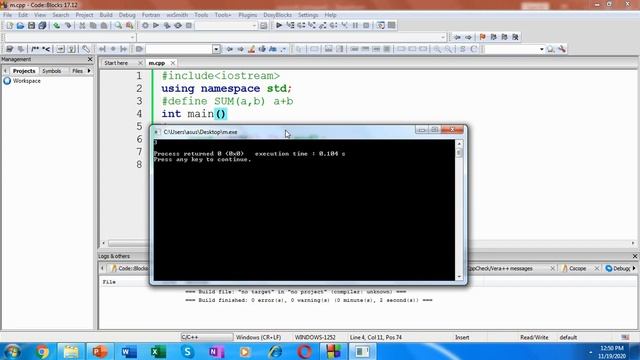Click the wrench settings icon on toolbar
The height and width of the screenshot is (360, 640).
pyautogui.click(x=562, y=49)
